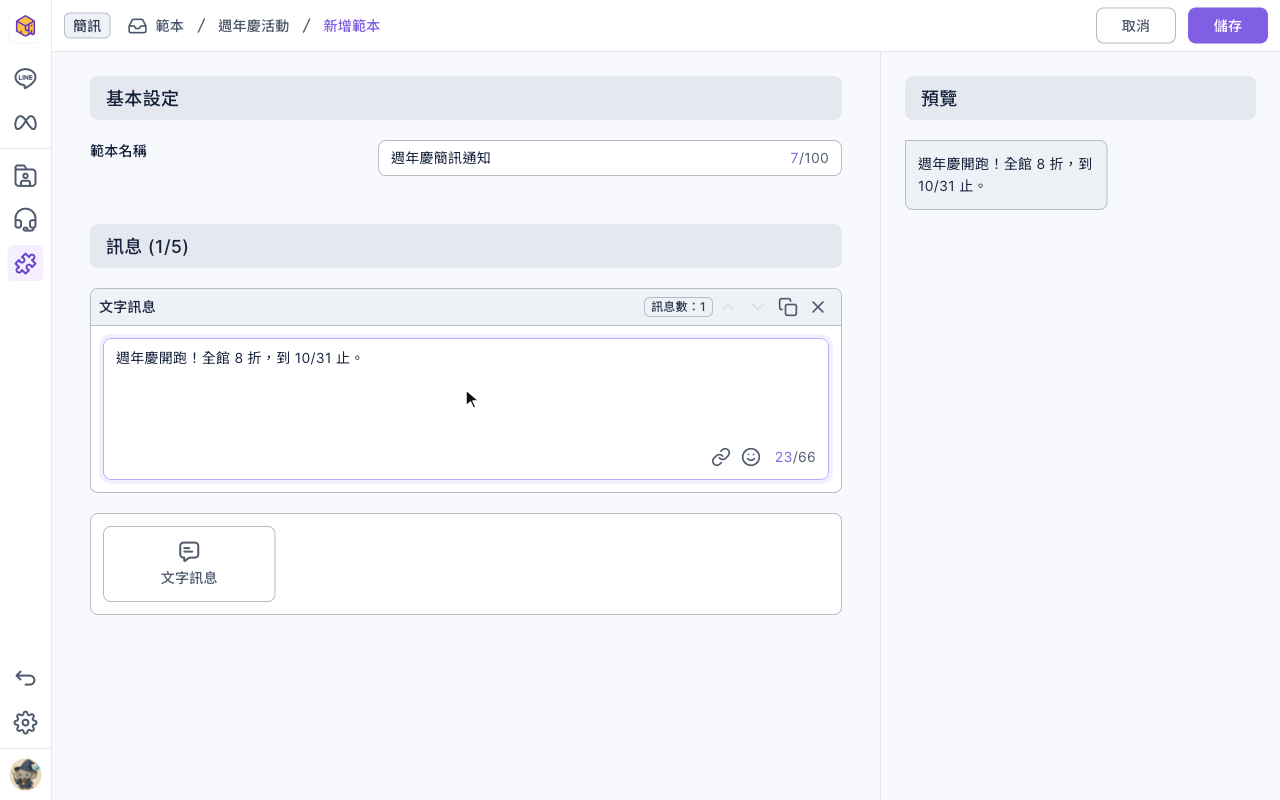The width and height of the screenshot is (1280, 800).
Task: Remove the 文字訊息 block with X
Action: coord(818,307)
